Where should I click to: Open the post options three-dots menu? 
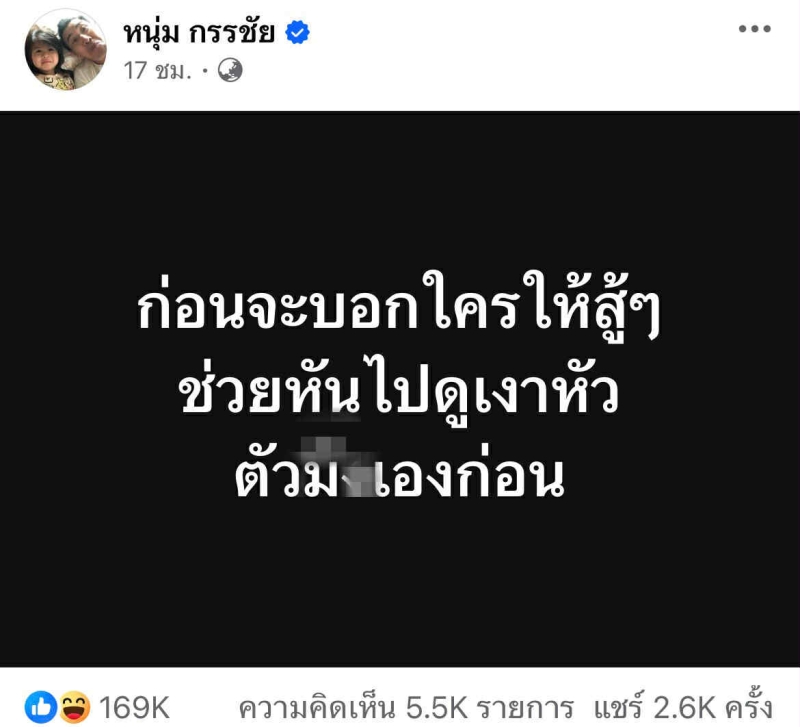755,29
